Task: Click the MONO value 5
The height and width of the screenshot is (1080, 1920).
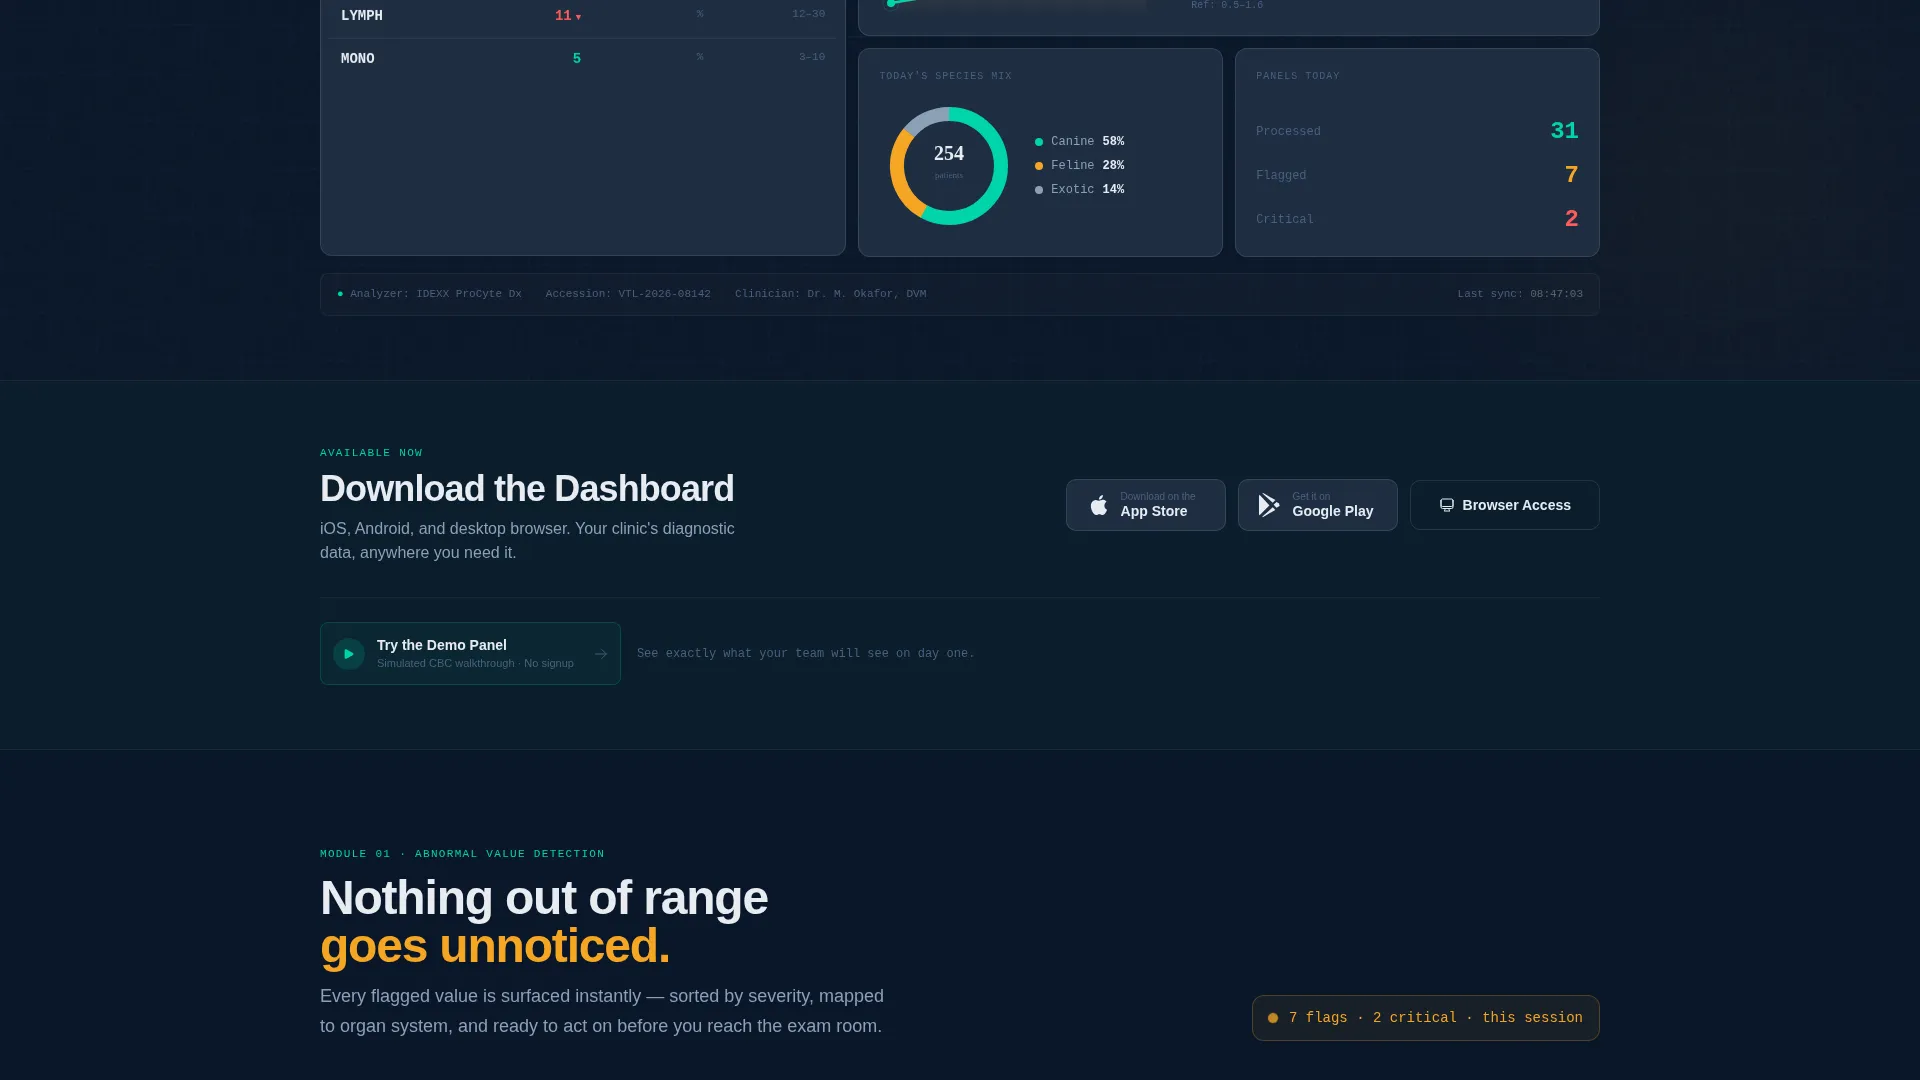Action: coord(577,59)
